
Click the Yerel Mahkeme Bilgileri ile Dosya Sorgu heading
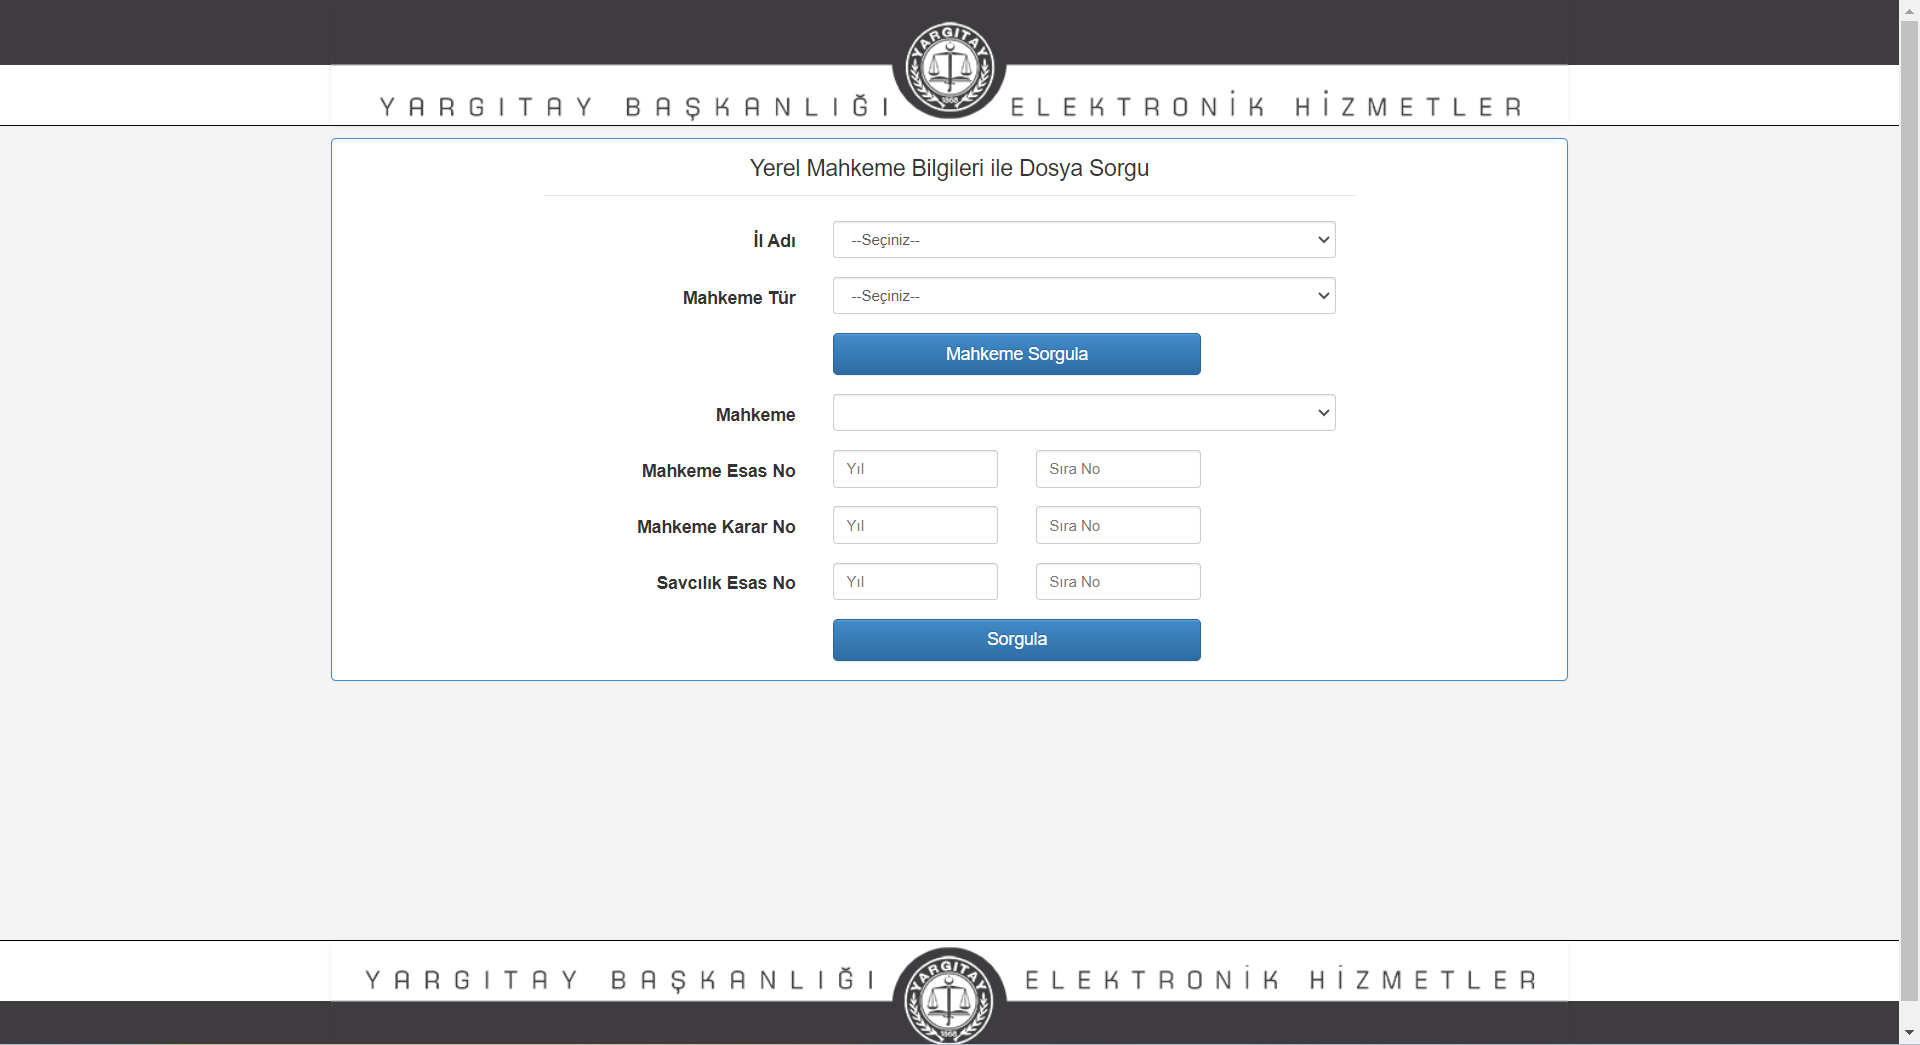tap(949, 168)
